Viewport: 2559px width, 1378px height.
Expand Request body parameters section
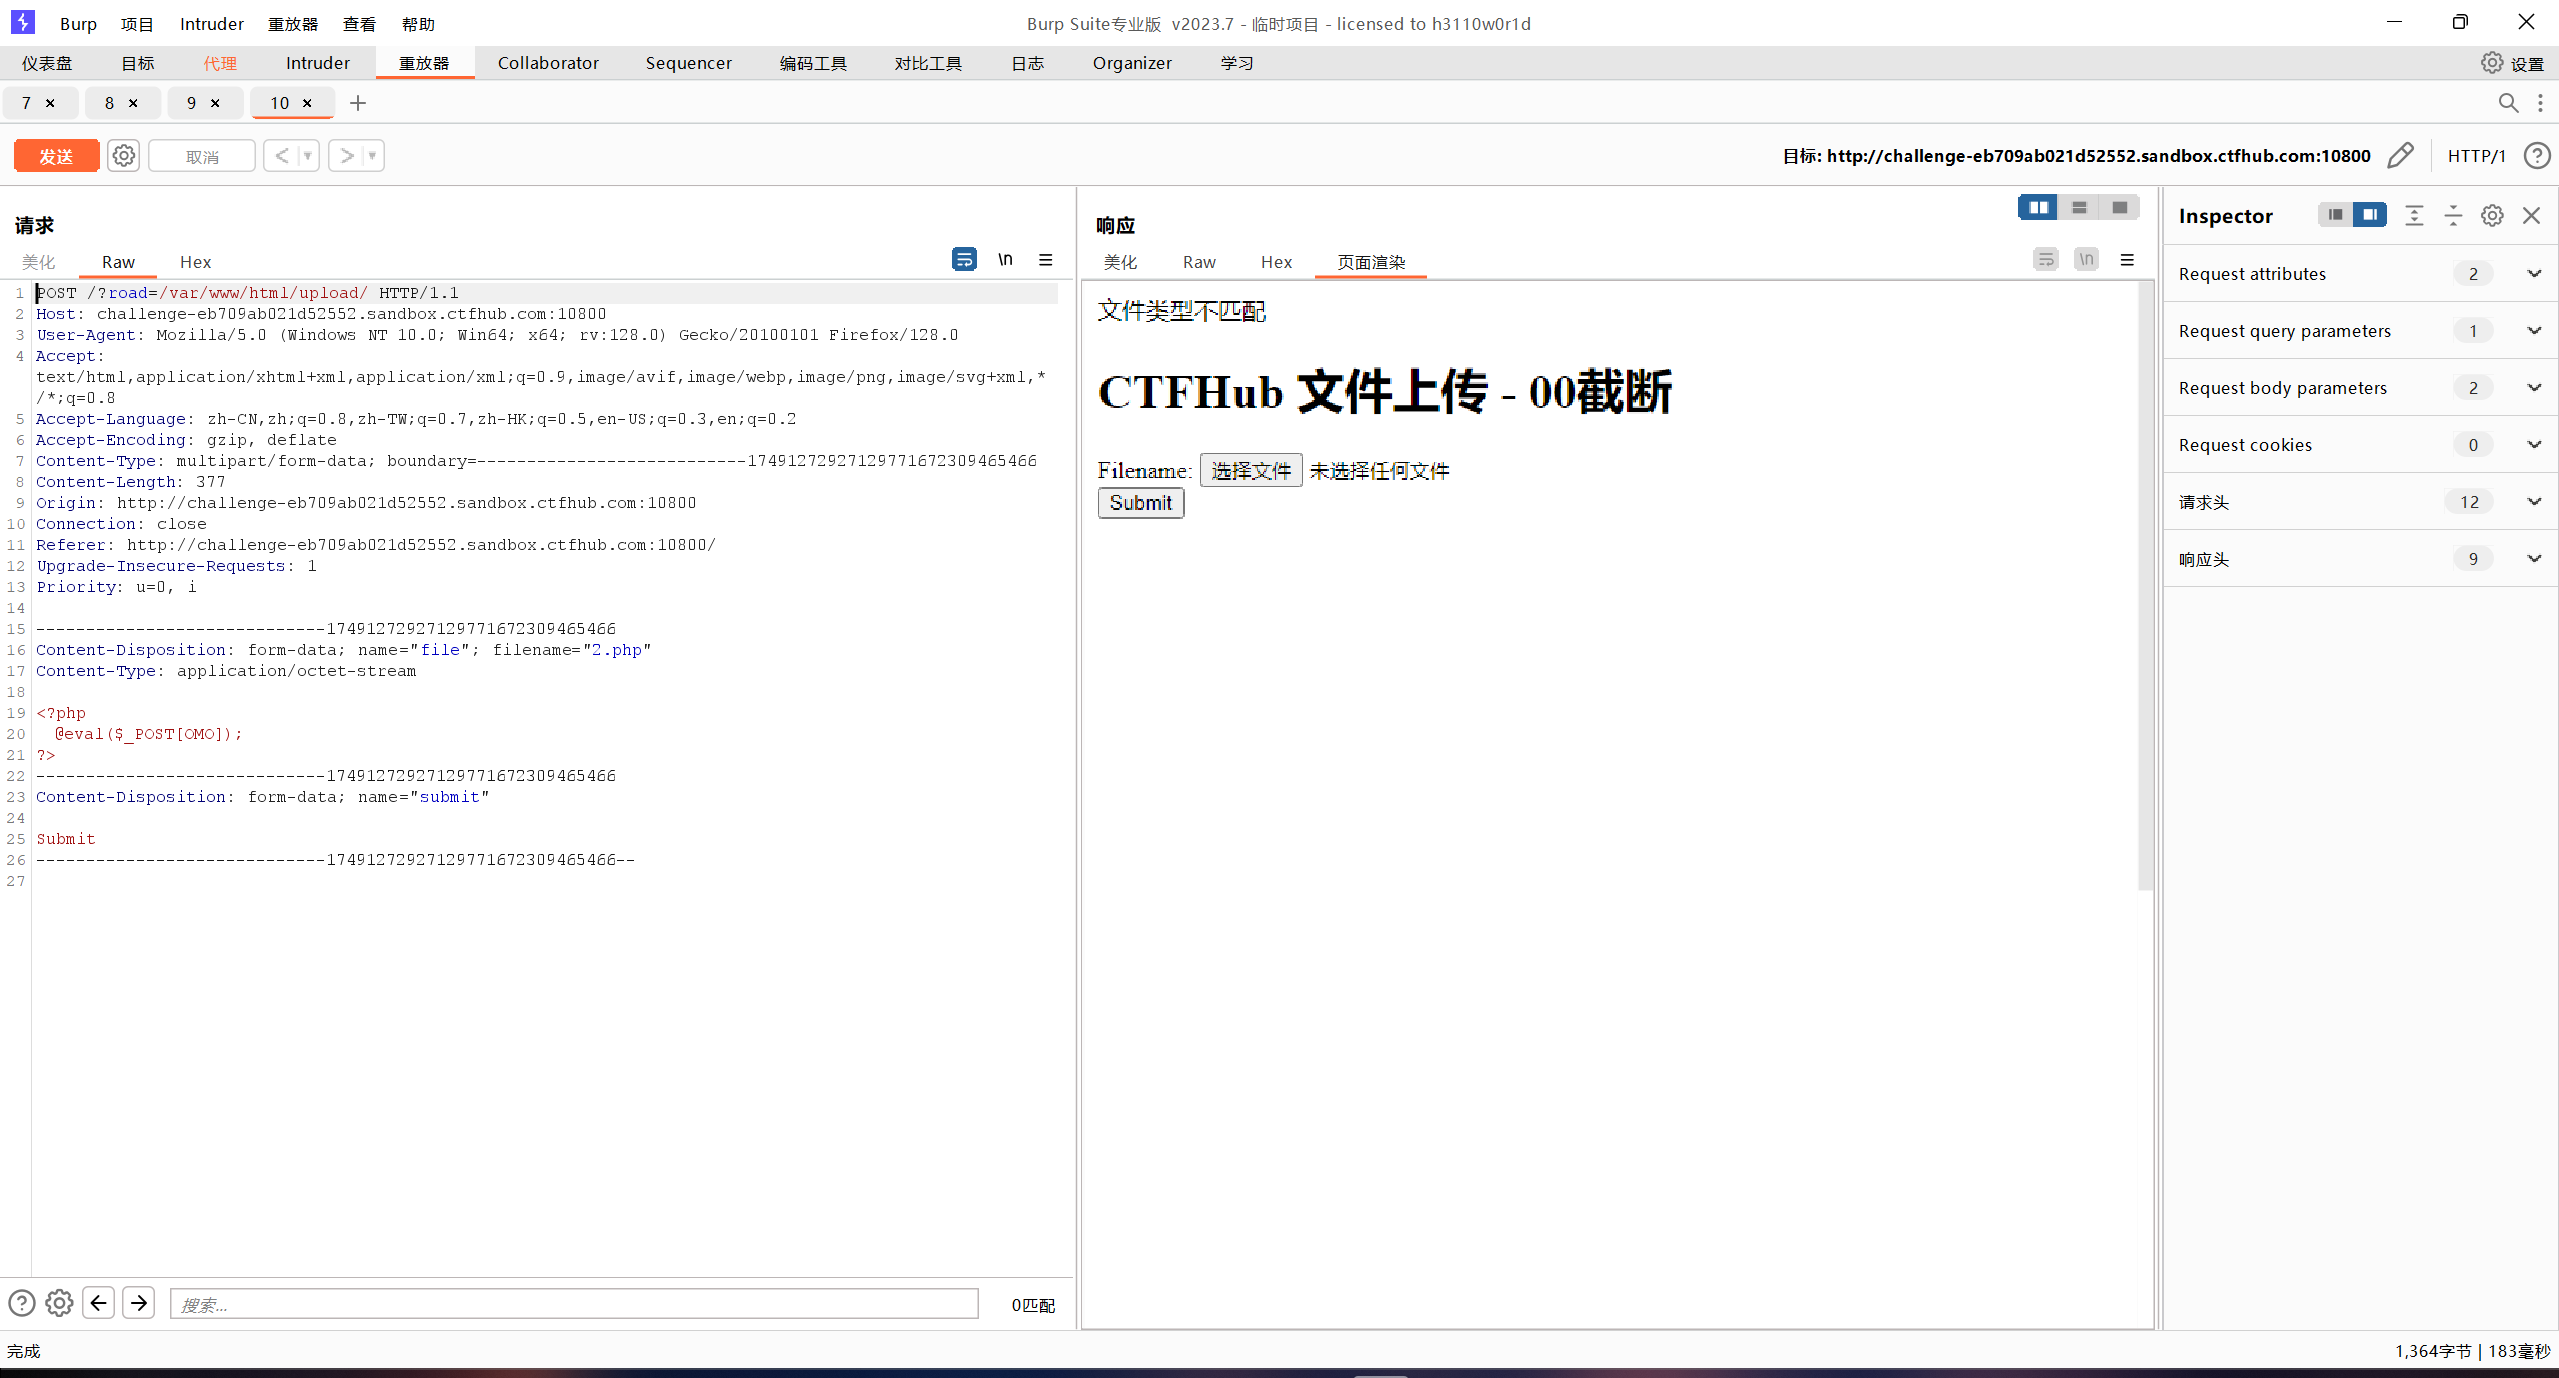pos(2534,388)
